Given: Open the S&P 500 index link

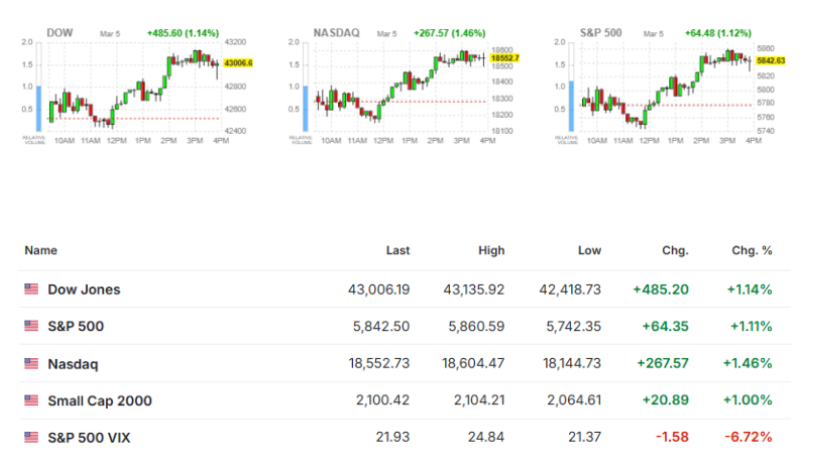Looking at the screenshot, I should (75, 326).
